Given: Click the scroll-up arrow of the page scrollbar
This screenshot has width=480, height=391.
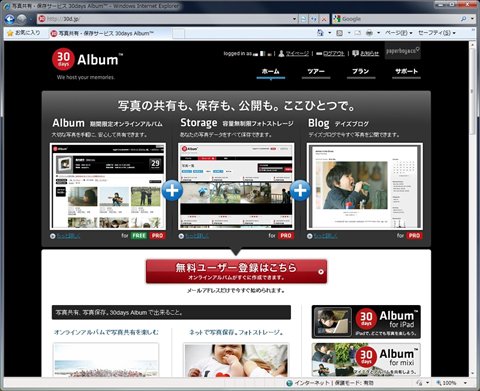Looking at the screenshot, I should click(472, 45).
